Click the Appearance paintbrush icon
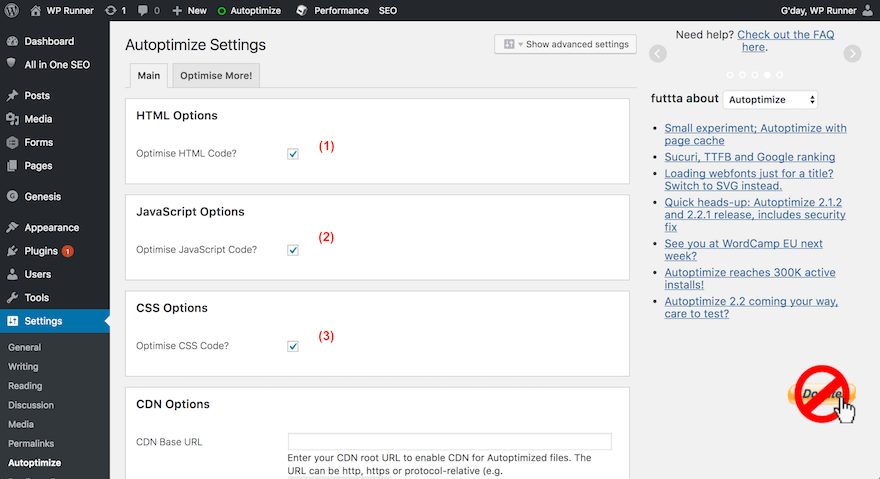The image size is (880, 479). [12, 227]
